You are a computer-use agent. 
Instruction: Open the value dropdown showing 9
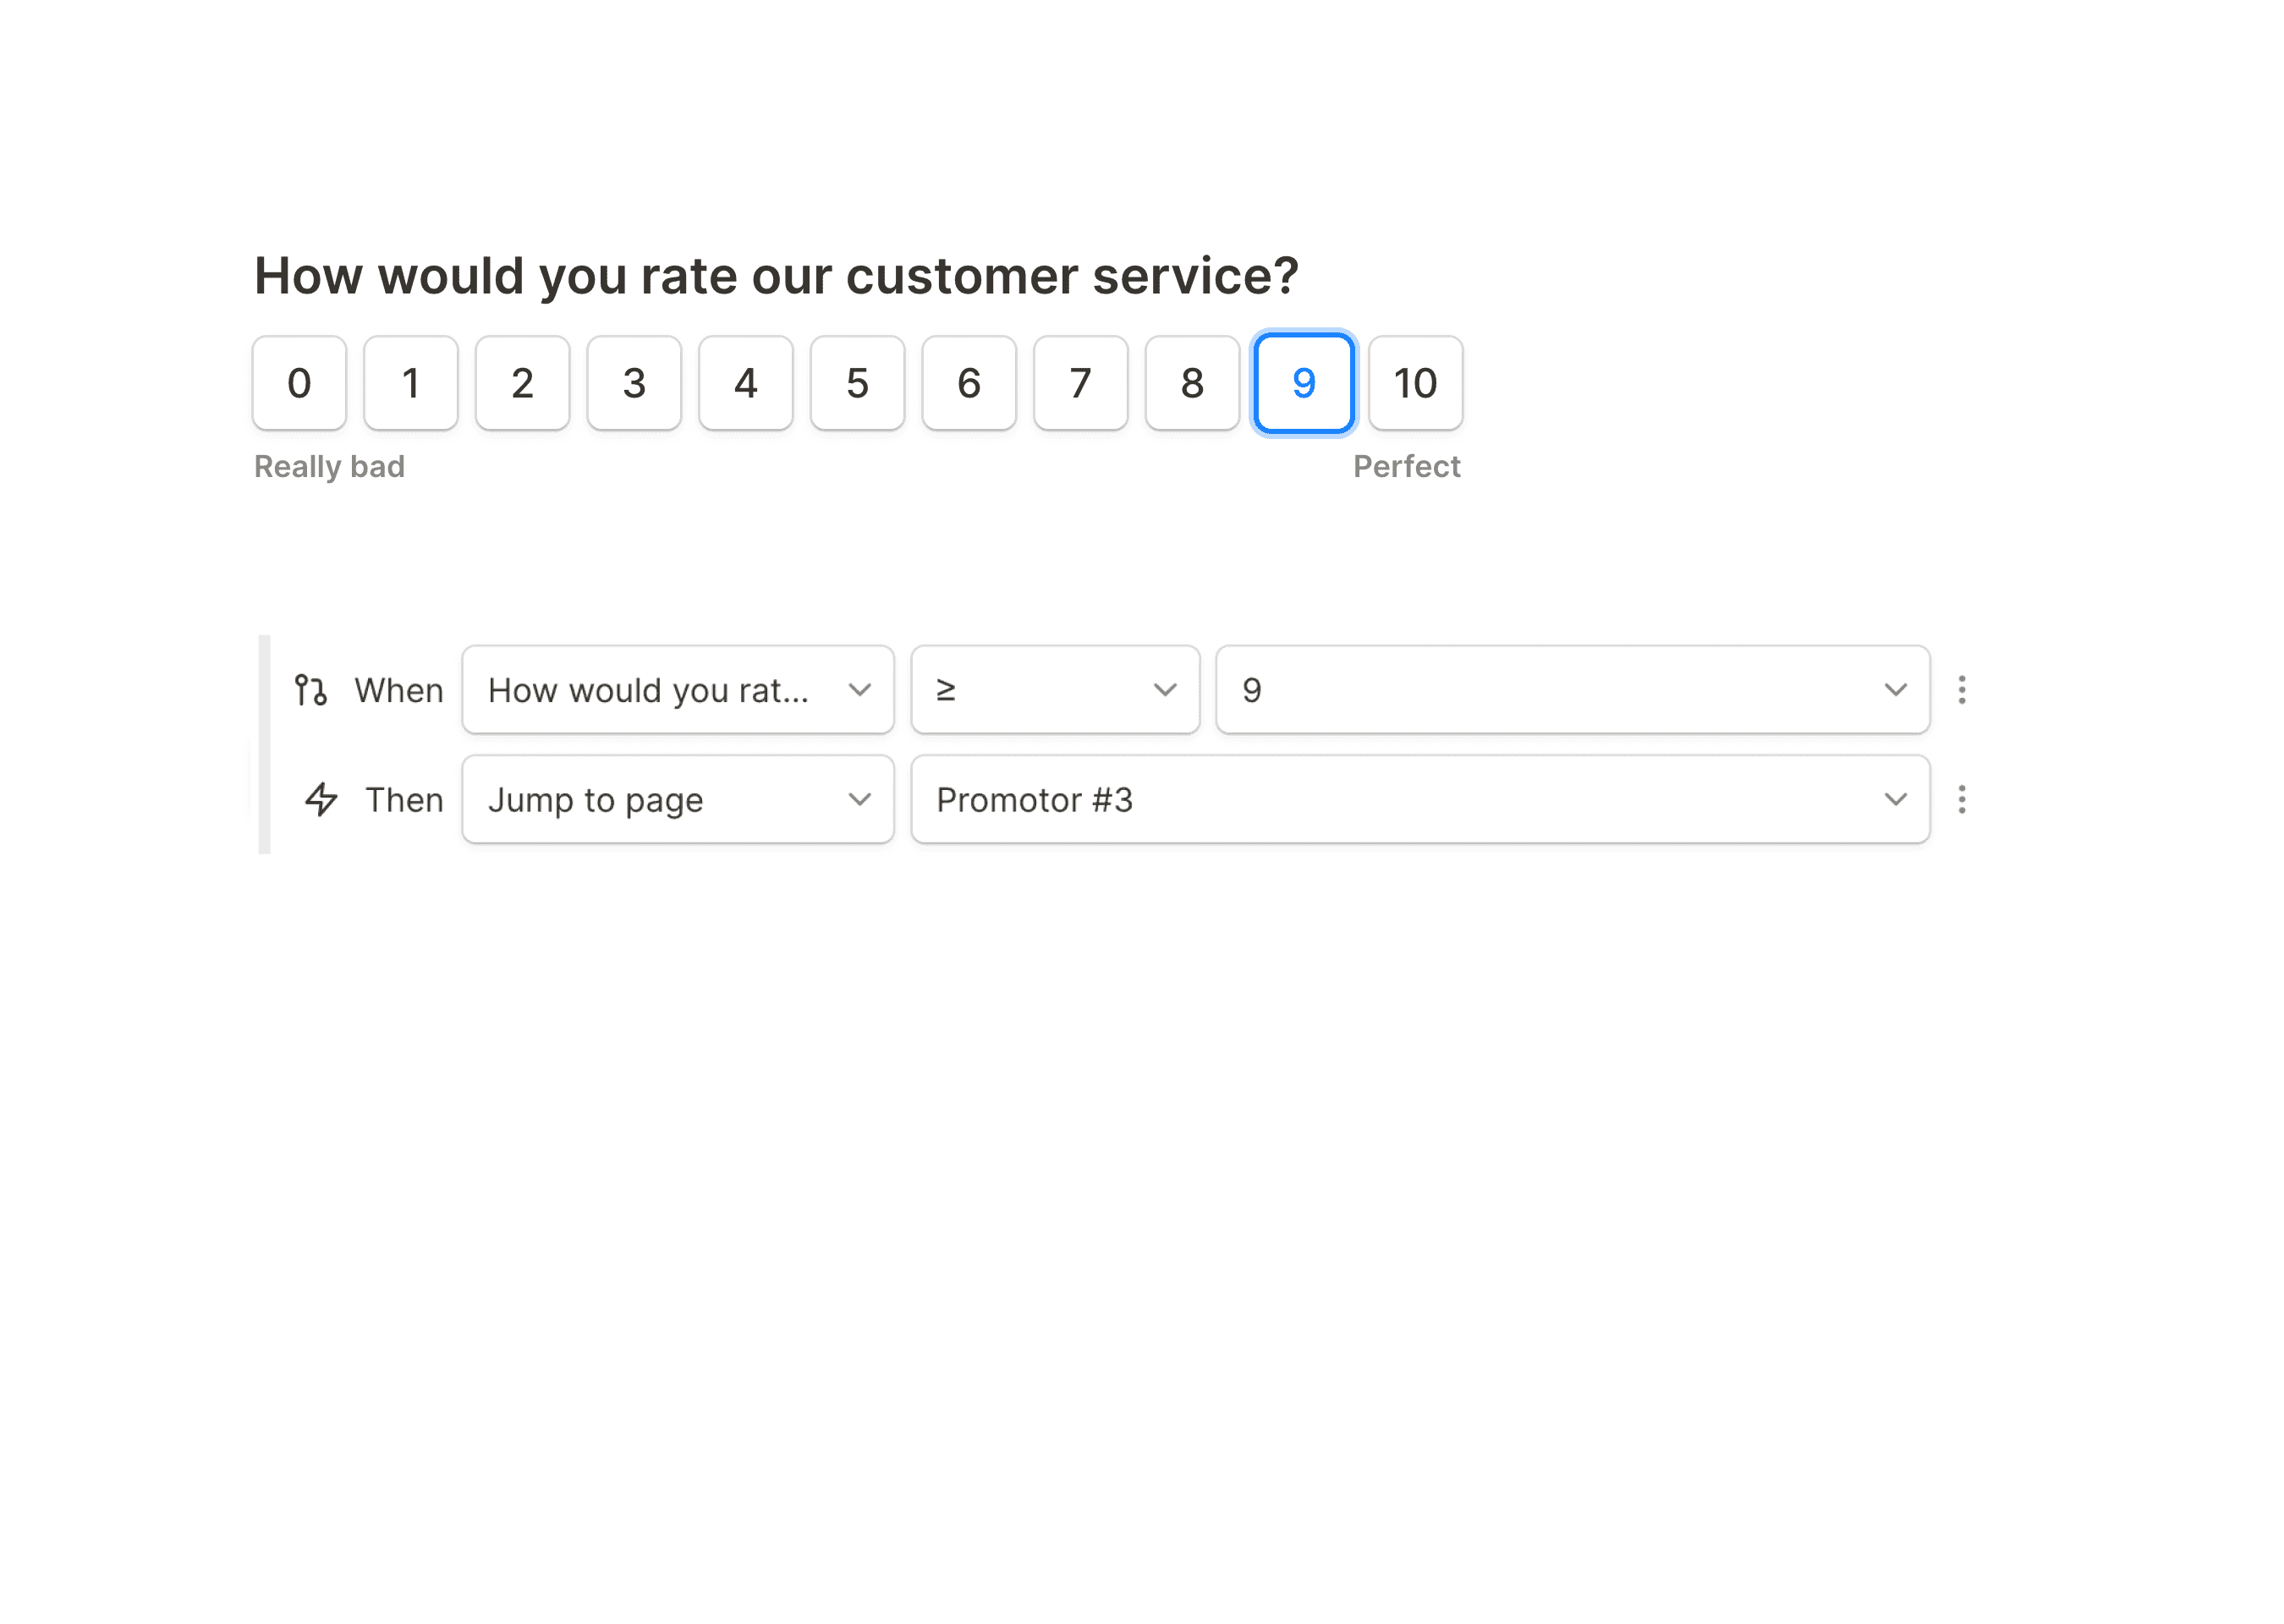(1571, 690)
